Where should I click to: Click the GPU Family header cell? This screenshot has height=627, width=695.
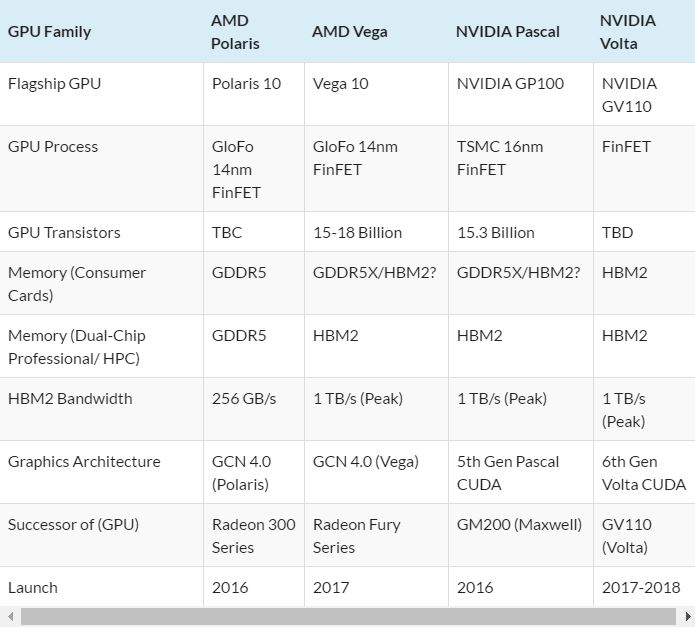(x=49, y=32)
